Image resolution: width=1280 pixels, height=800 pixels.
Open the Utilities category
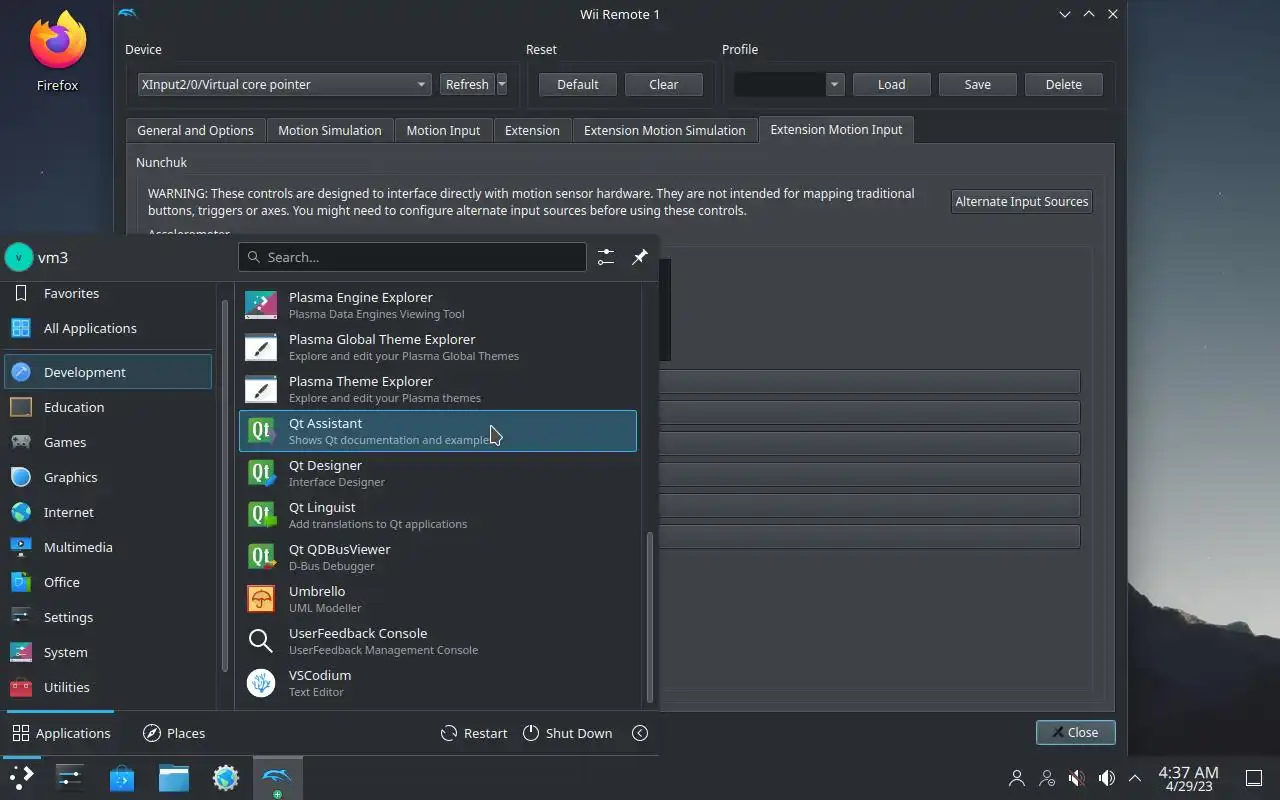108,687
